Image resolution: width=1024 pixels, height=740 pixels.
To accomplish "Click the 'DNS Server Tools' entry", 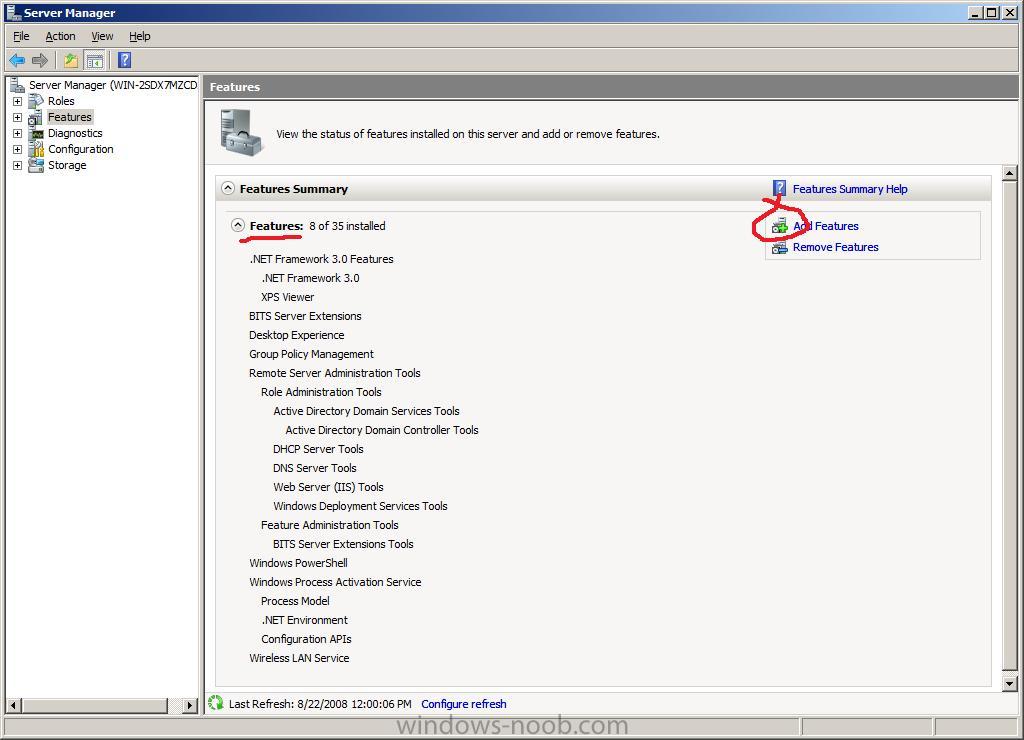I will point(315,468).
